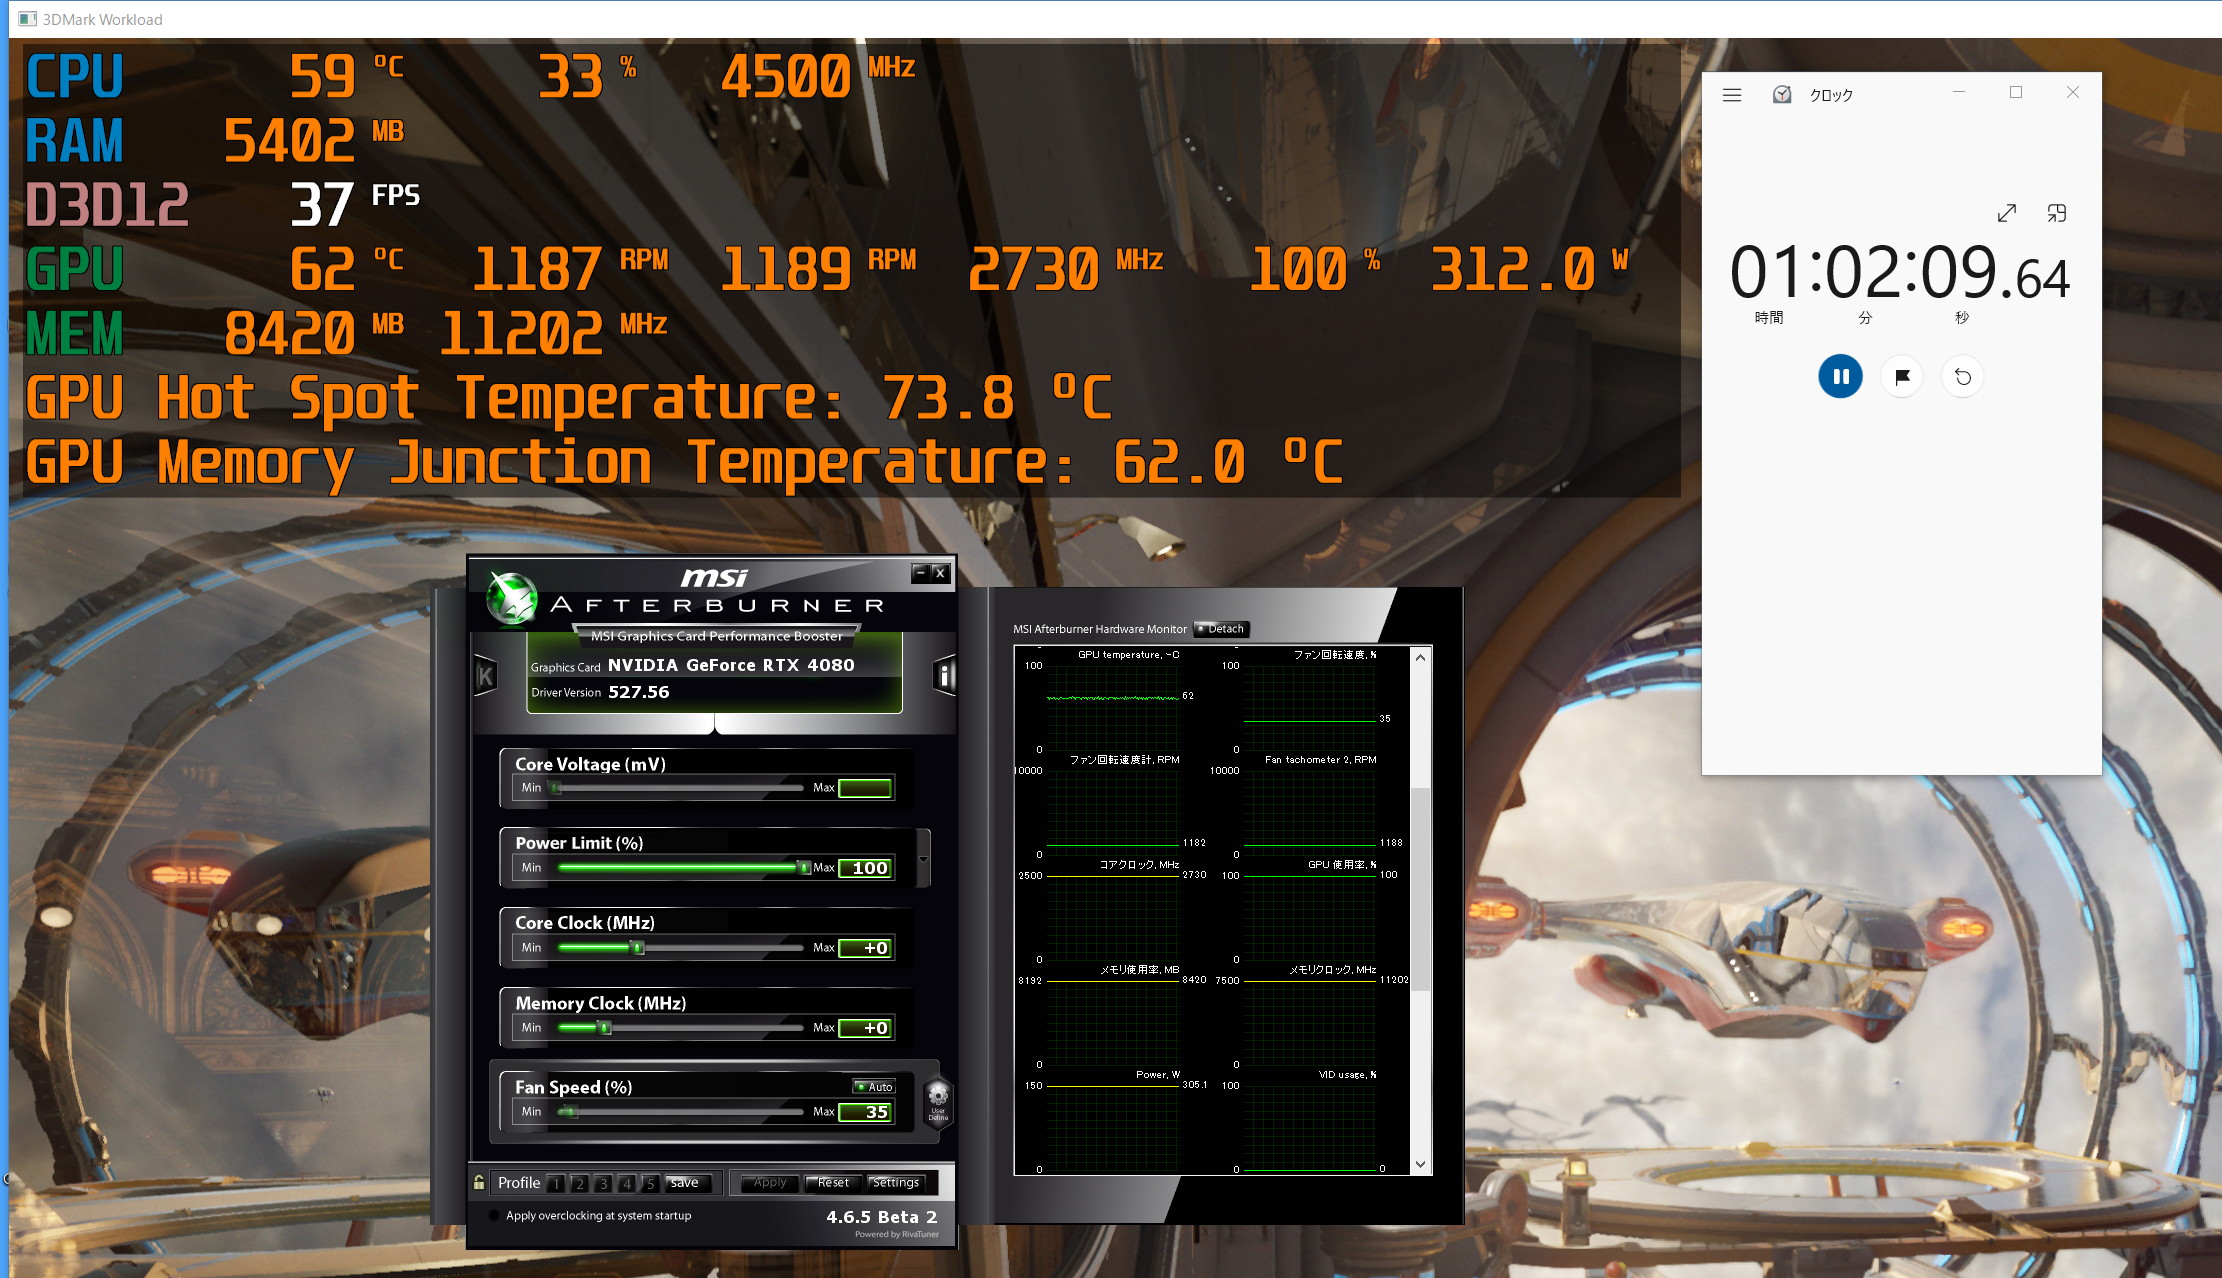Image resolution: width=2222 pixels, height=1278 pixels.
Task: Open Afterburner Settings
Action: click(x=896, y=1183)
